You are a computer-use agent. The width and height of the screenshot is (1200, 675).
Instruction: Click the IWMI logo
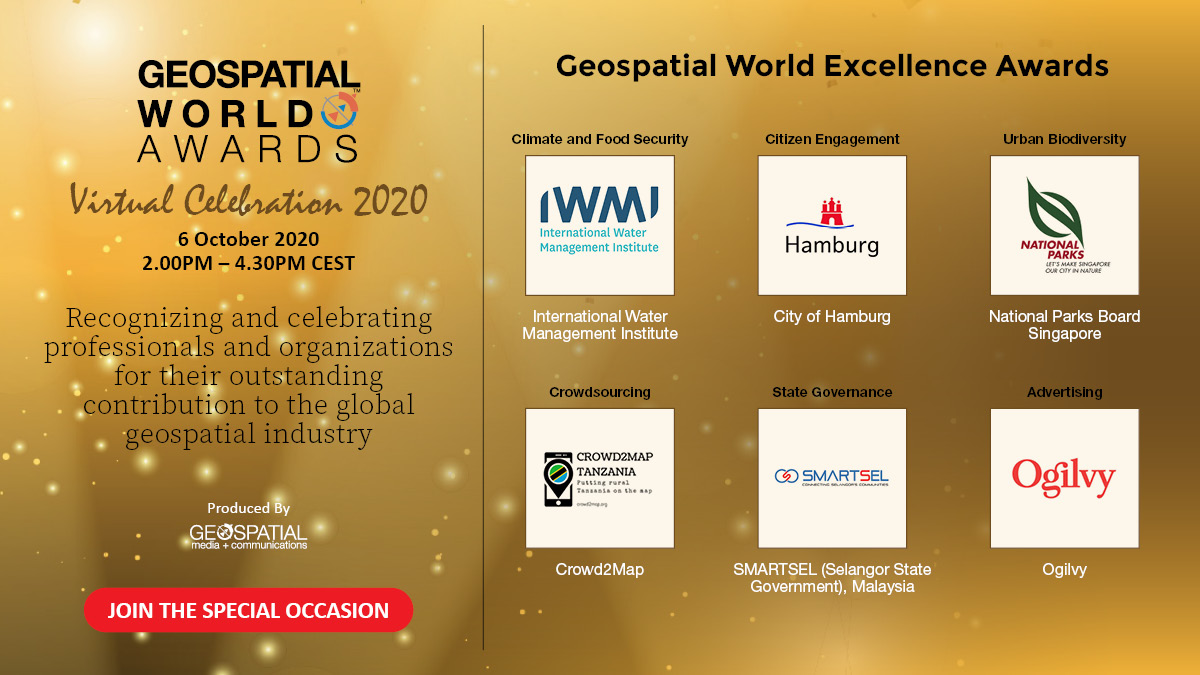pyautogui.click(x=599, y=225)
